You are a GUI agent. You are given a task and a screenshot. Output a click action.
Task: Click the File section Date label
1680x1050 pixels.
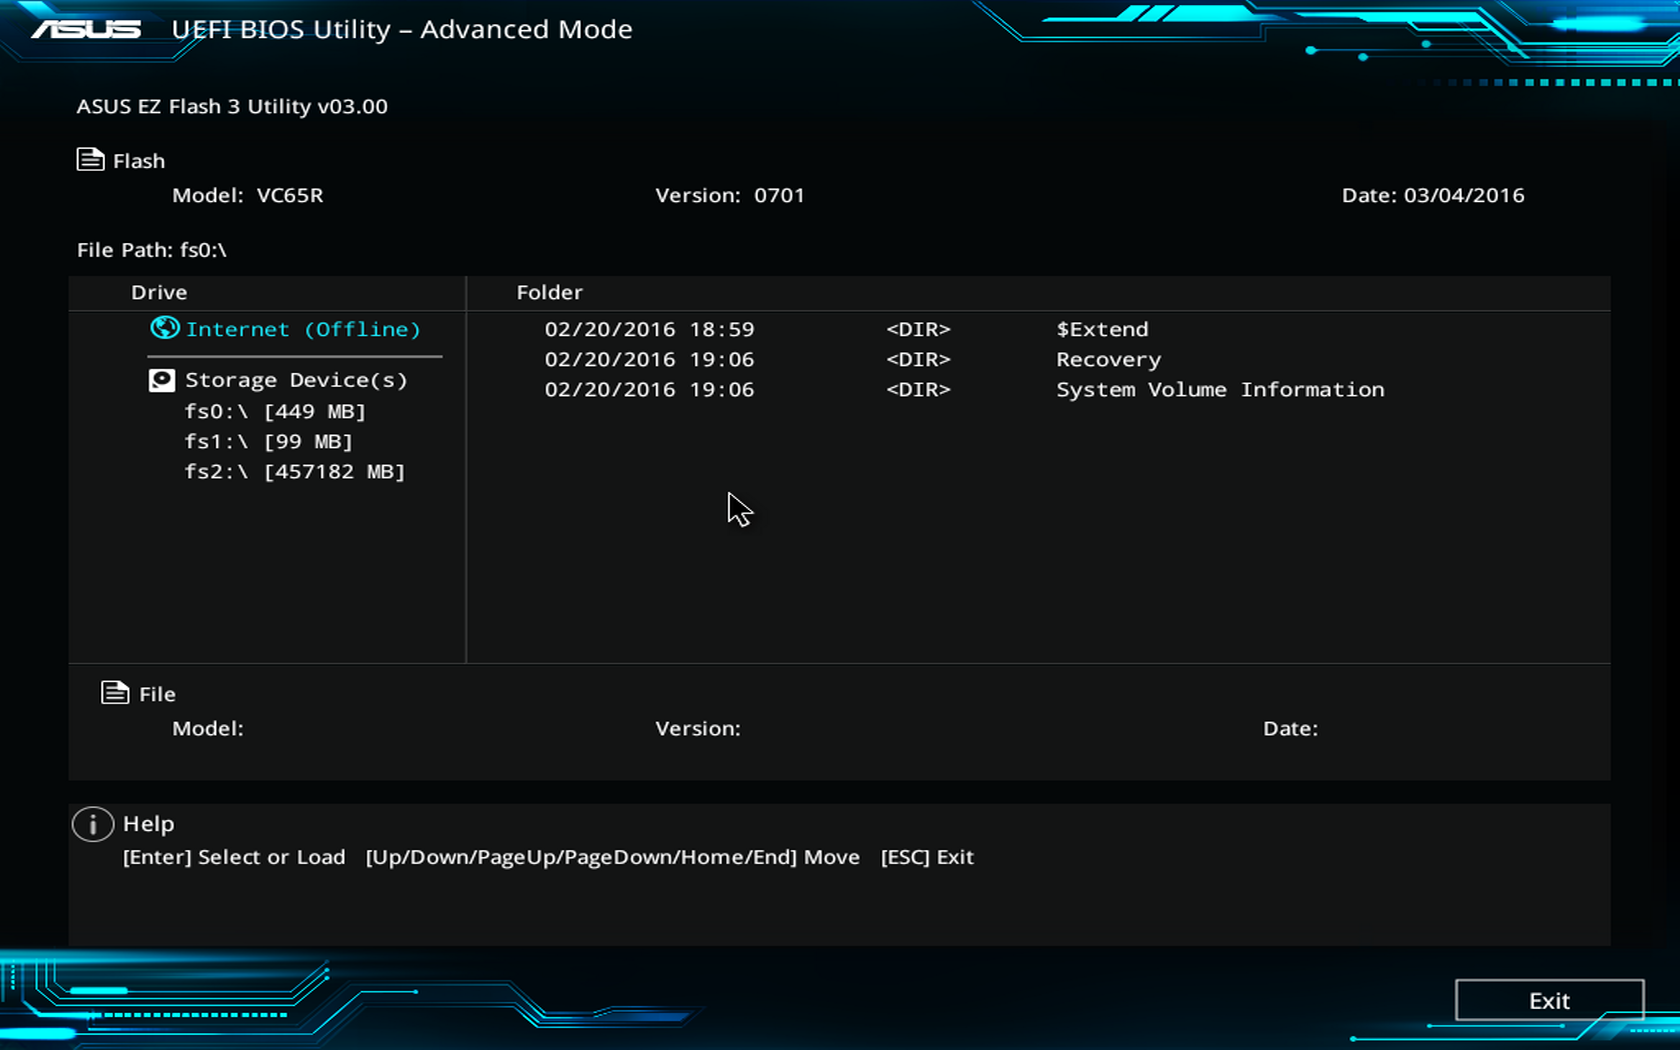1290,728
